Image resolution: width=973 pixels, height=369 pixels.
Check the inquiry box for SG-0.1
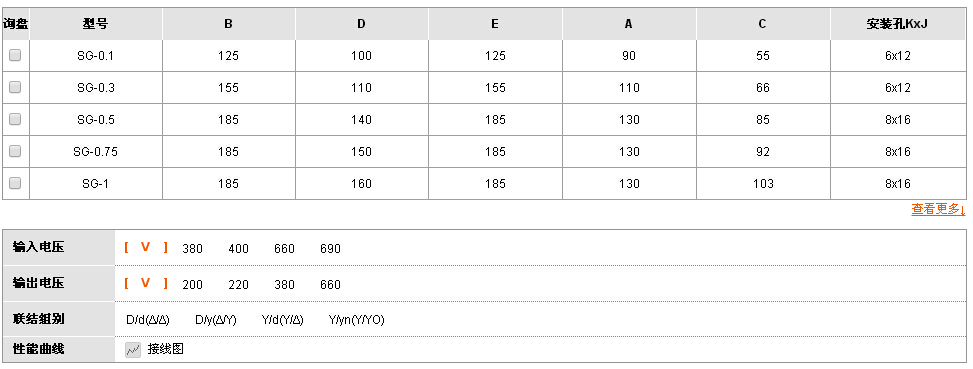(15, 55)
